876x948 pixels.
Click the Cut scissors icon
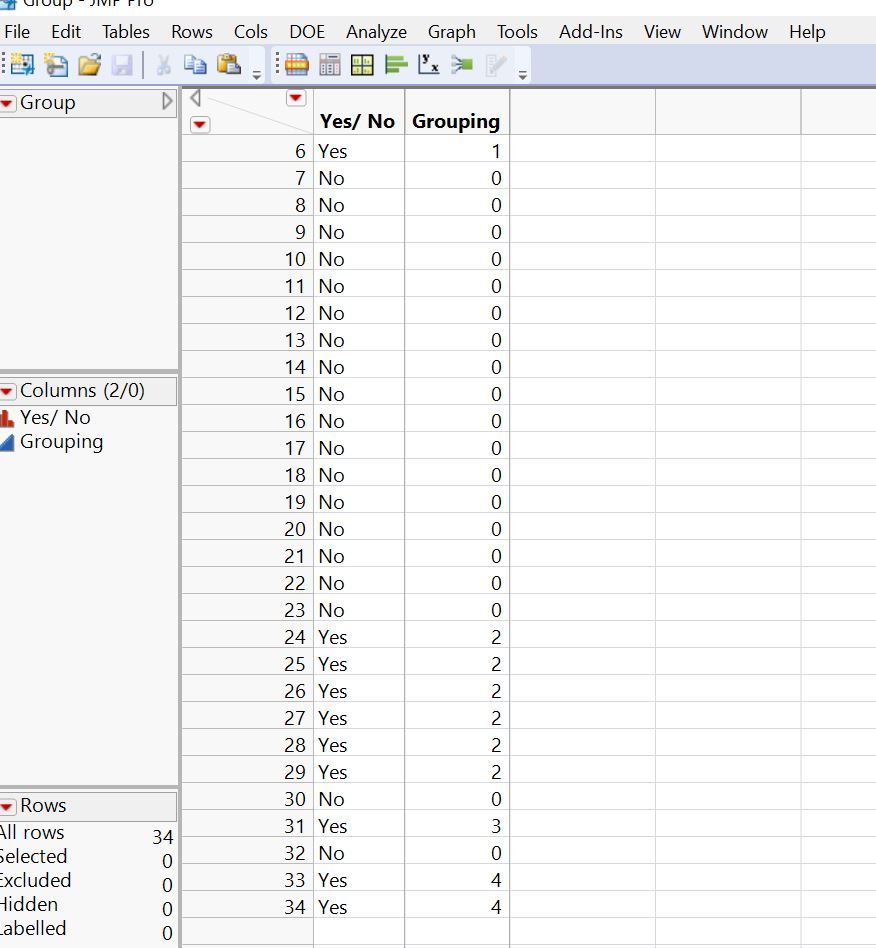click(x=163, y=64)
